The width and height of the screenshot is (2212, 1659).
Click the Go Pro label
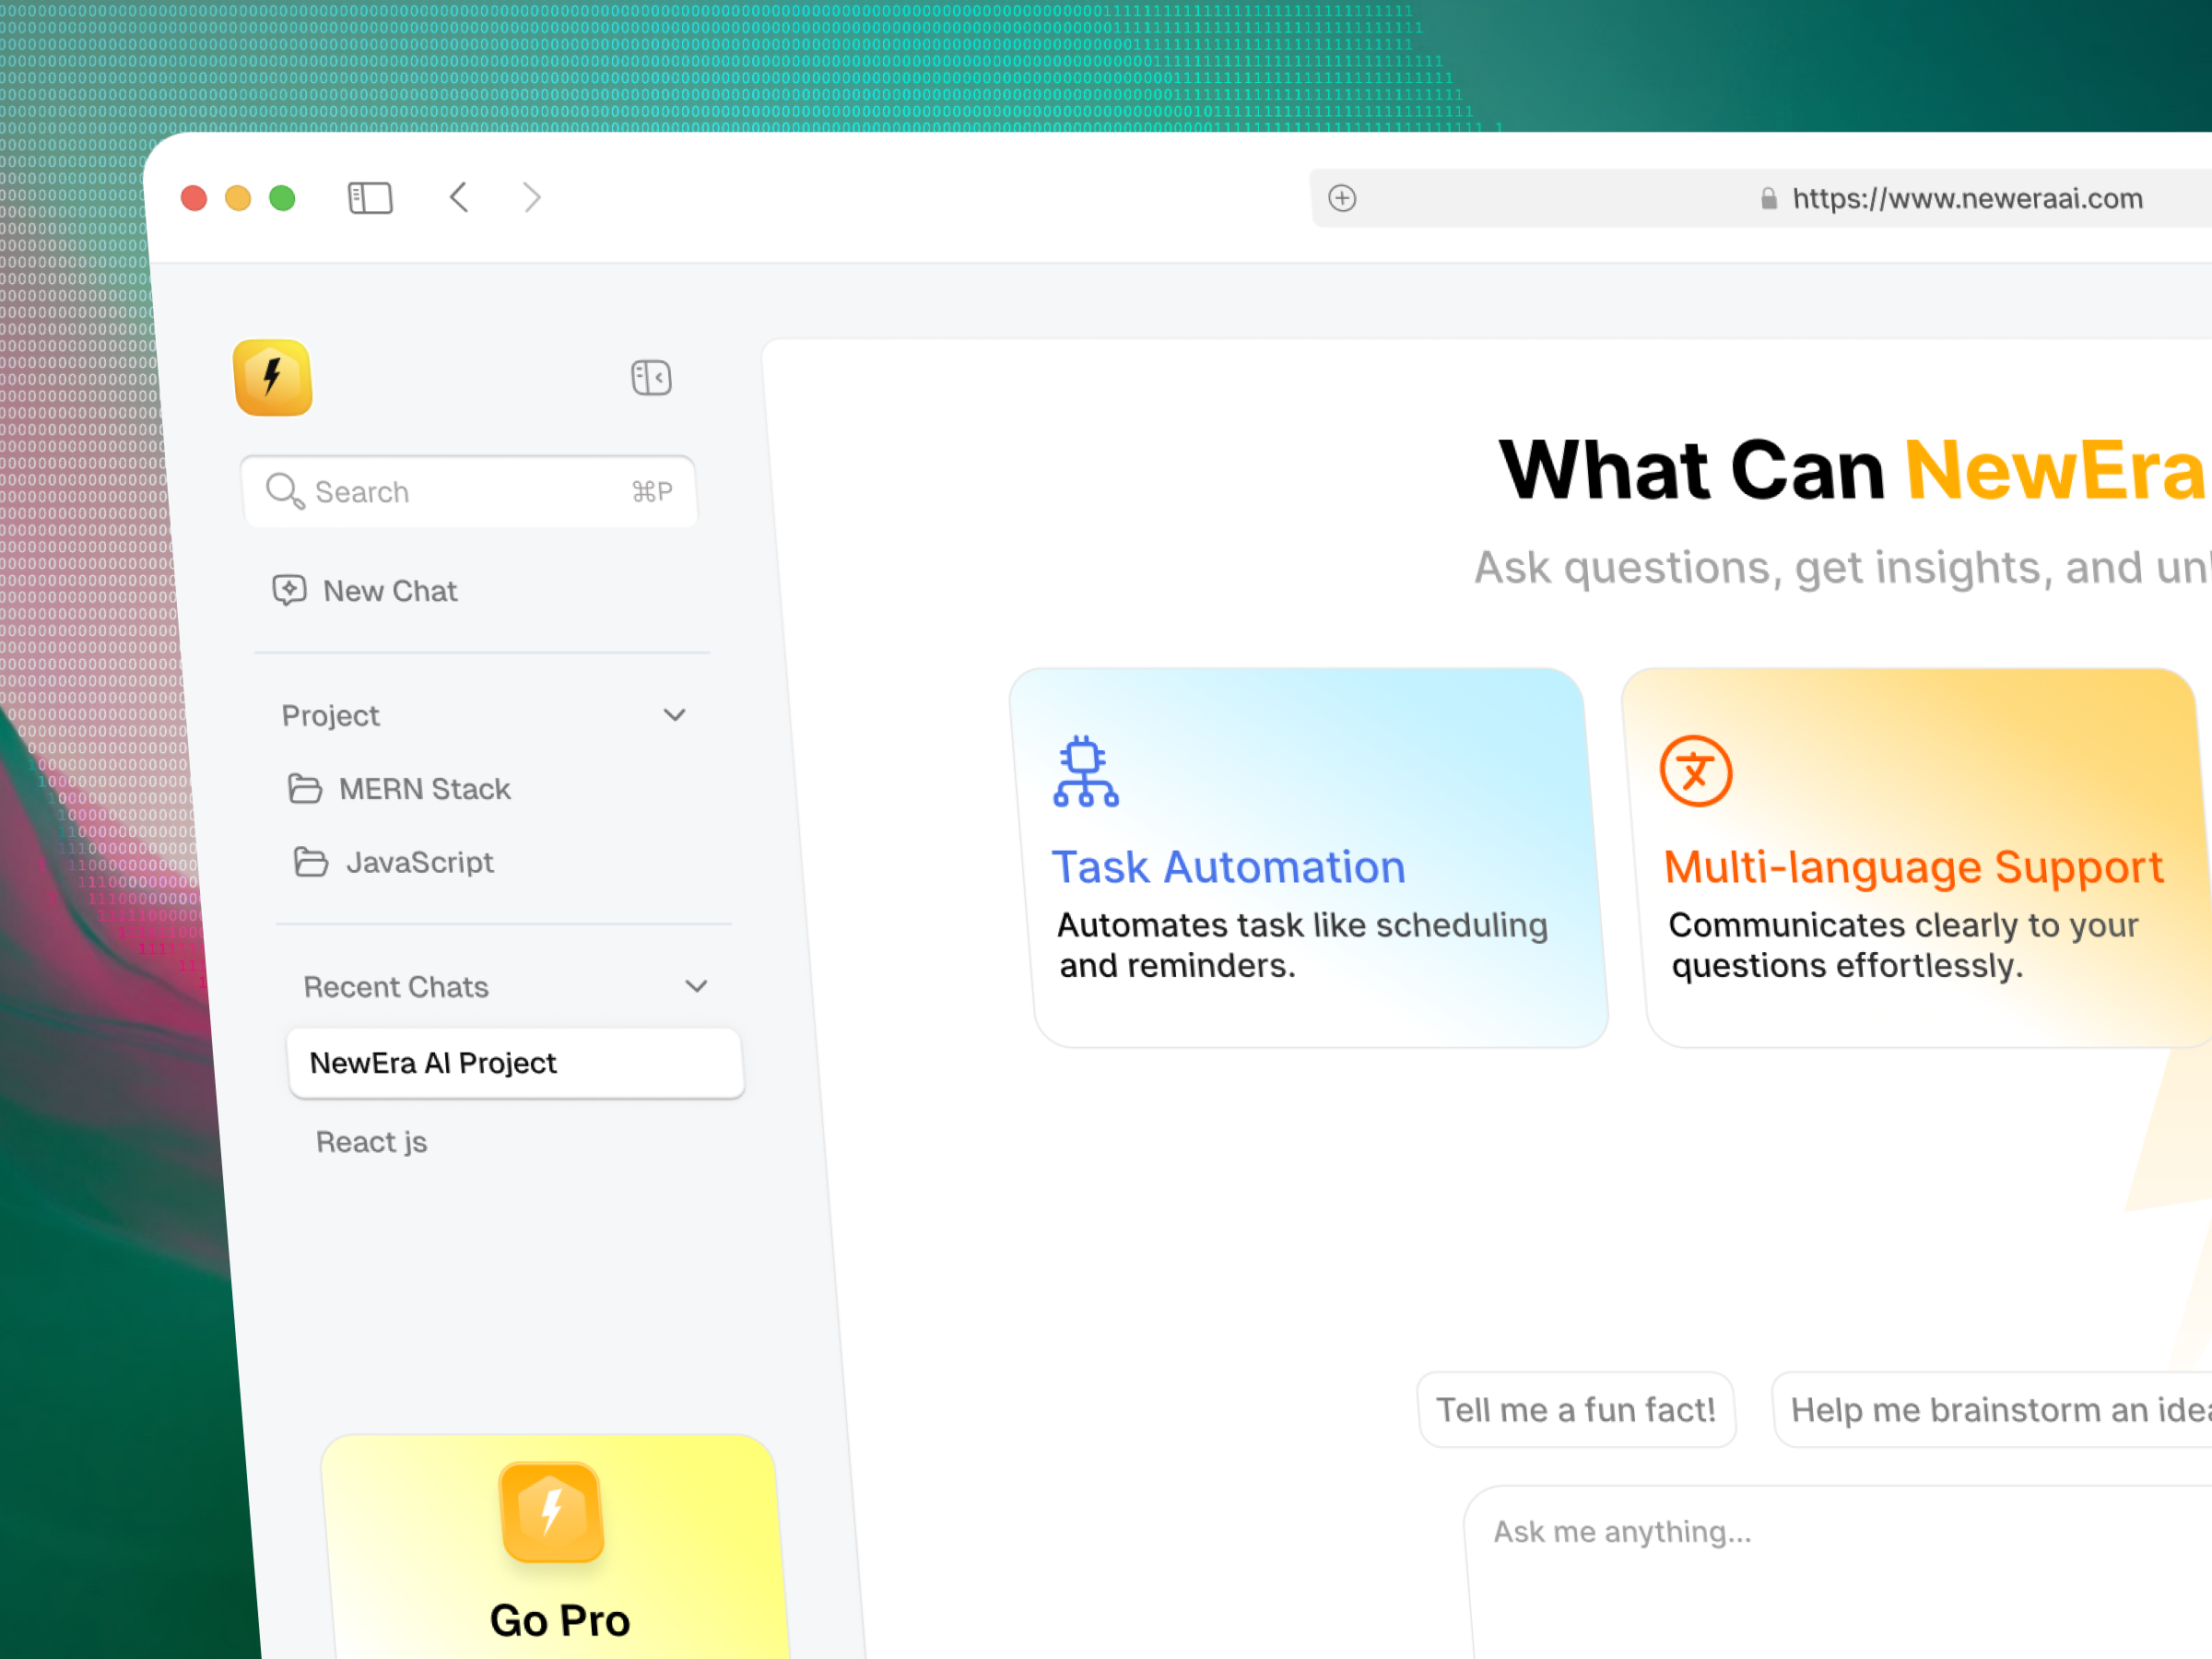(x=560, y=1620)
